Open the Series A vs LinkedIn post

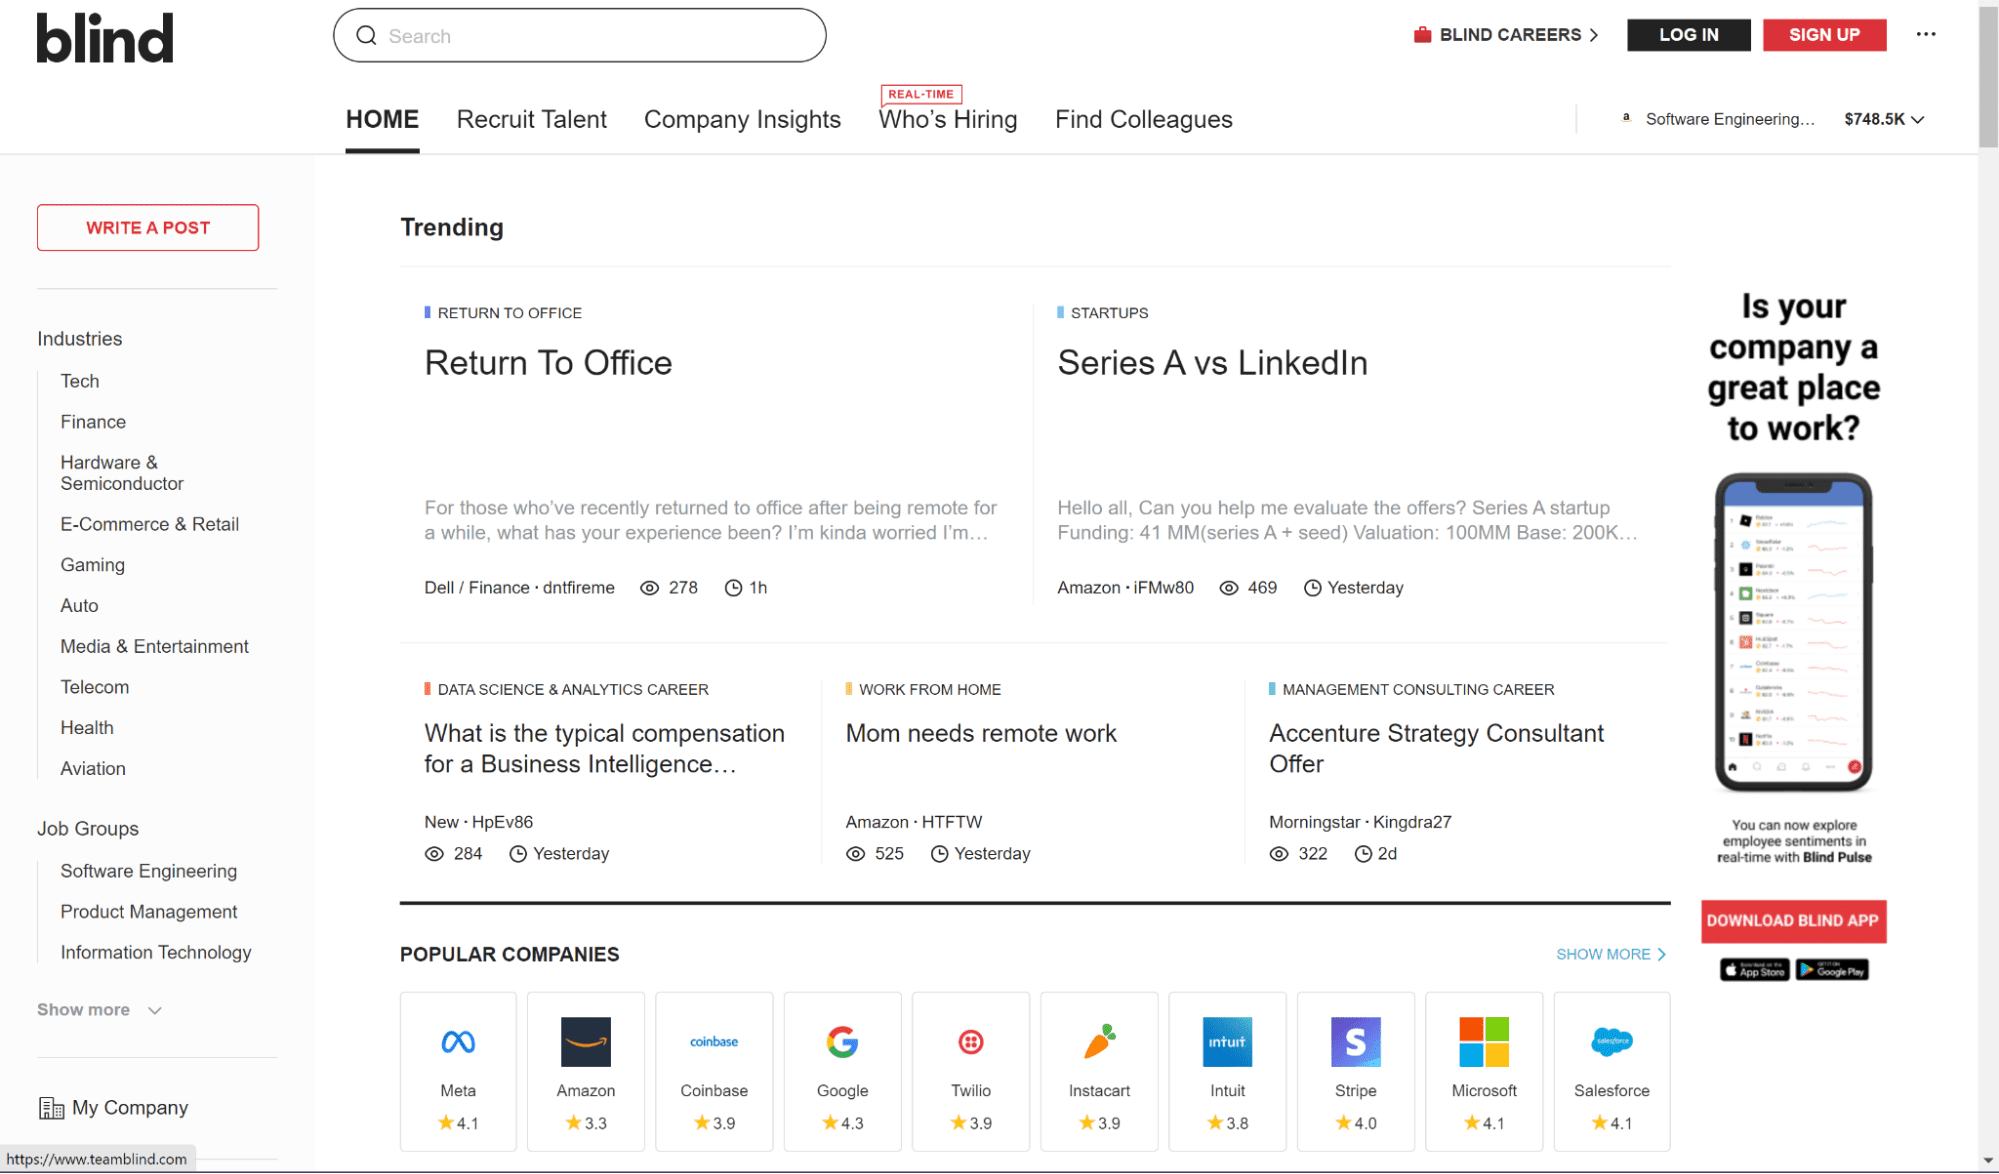(x=1212, y=362)
